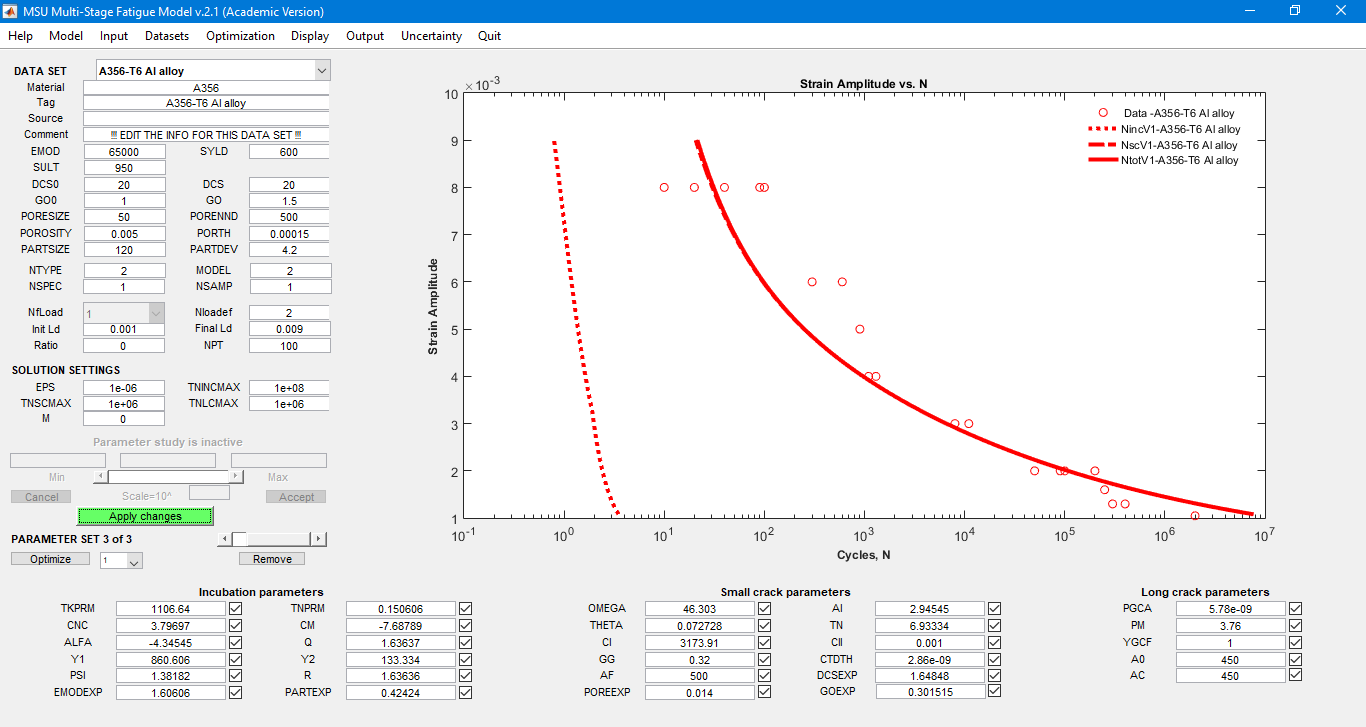The height and width of the screenshot is (727, 1366).
Task: Click left arrow of parameter study slider
Action: click(100, 477)
